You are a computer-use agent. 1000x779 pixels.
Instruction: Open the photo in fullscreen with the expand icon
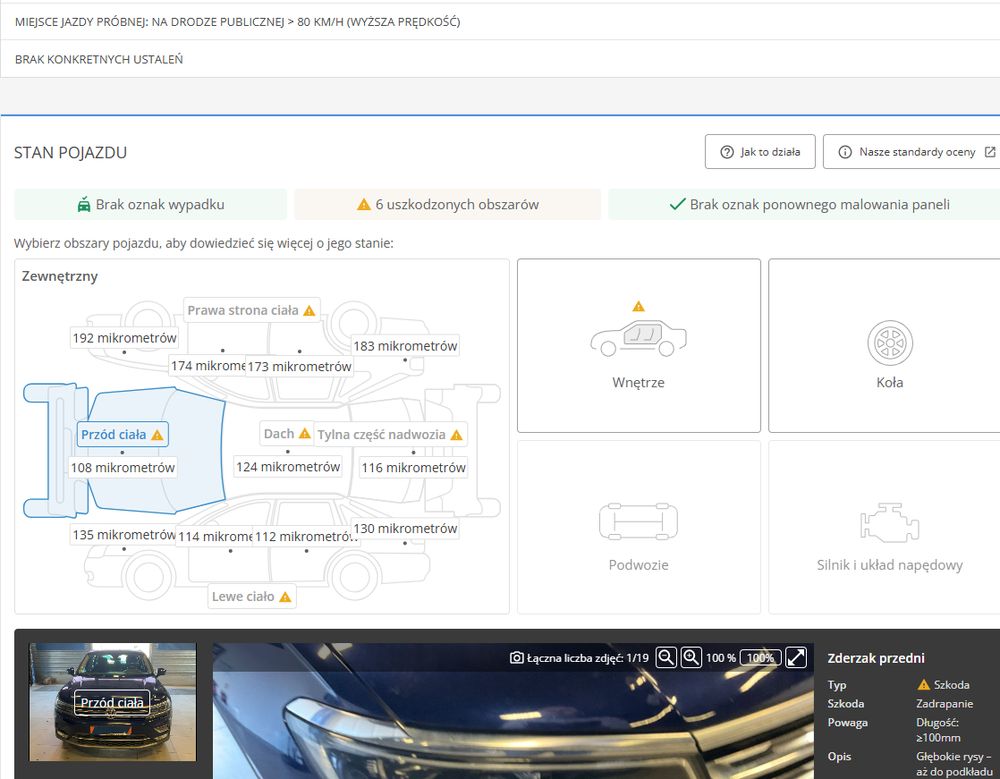(796, 657)
